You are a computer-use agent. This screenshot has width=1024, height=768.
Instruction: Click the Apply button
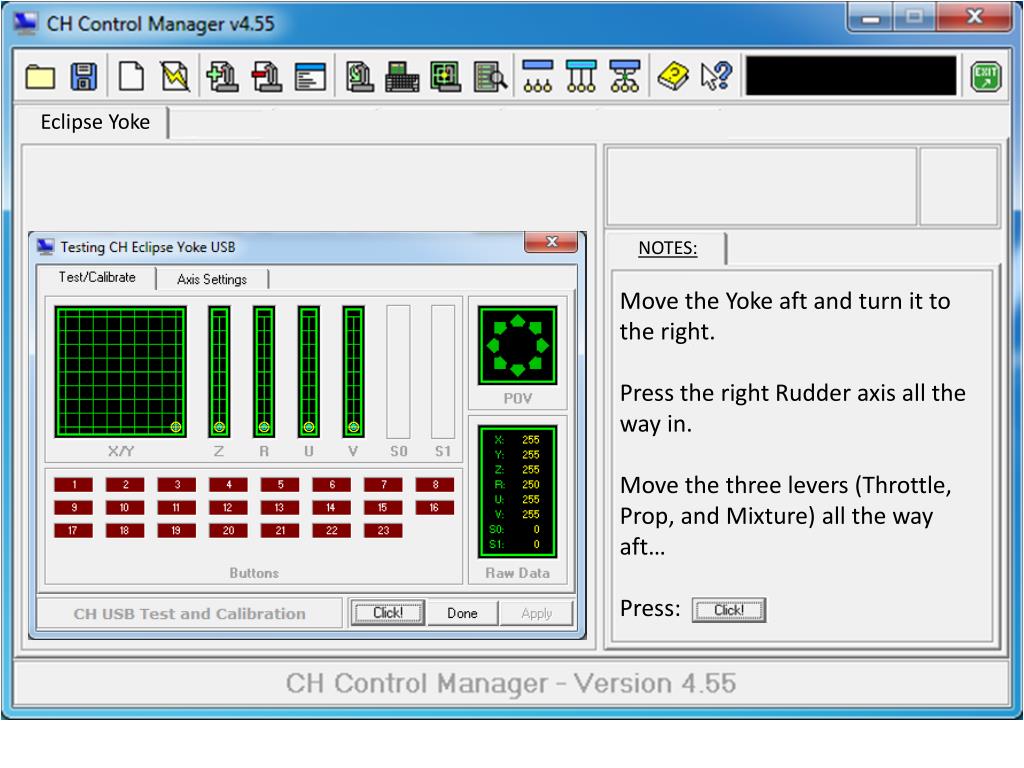tap(537, 613)
